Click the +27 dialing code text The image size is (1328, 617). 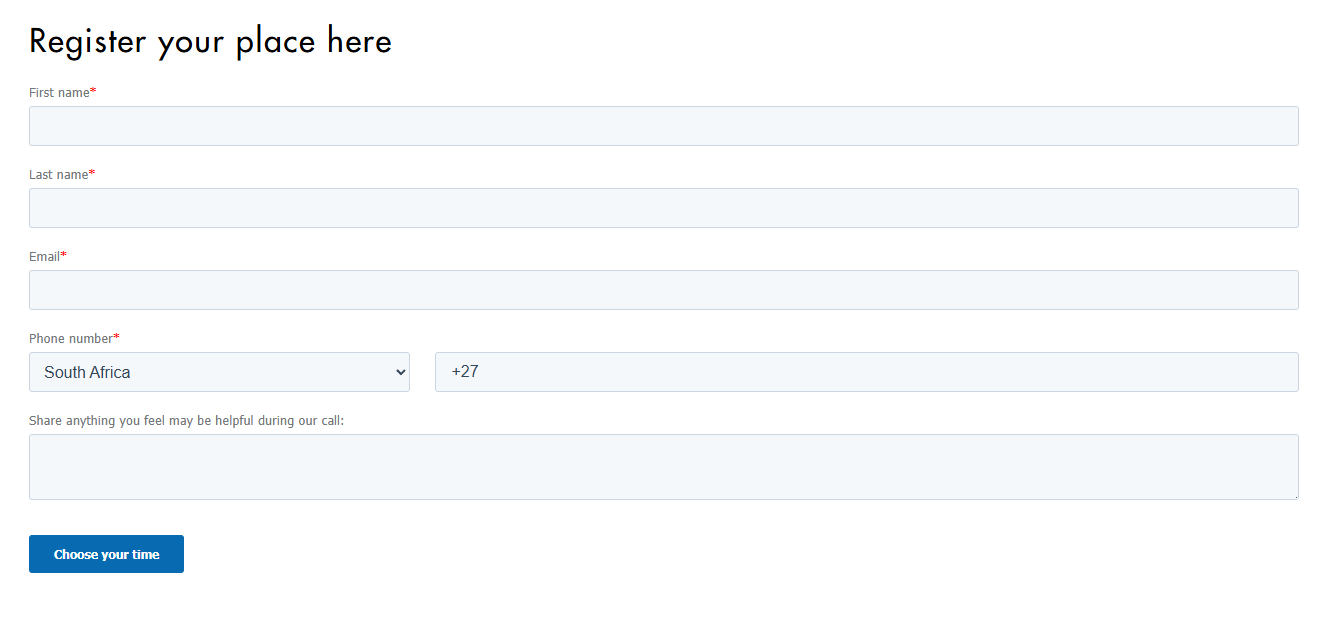pos(465,372)
